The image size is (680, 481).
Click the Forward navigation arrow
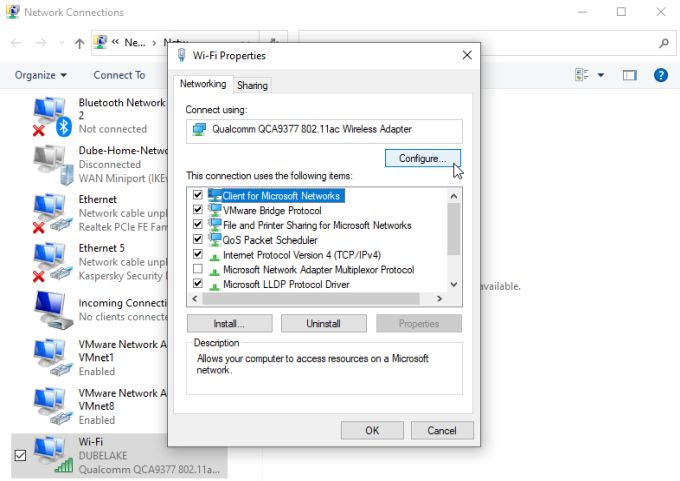[41, 43]
